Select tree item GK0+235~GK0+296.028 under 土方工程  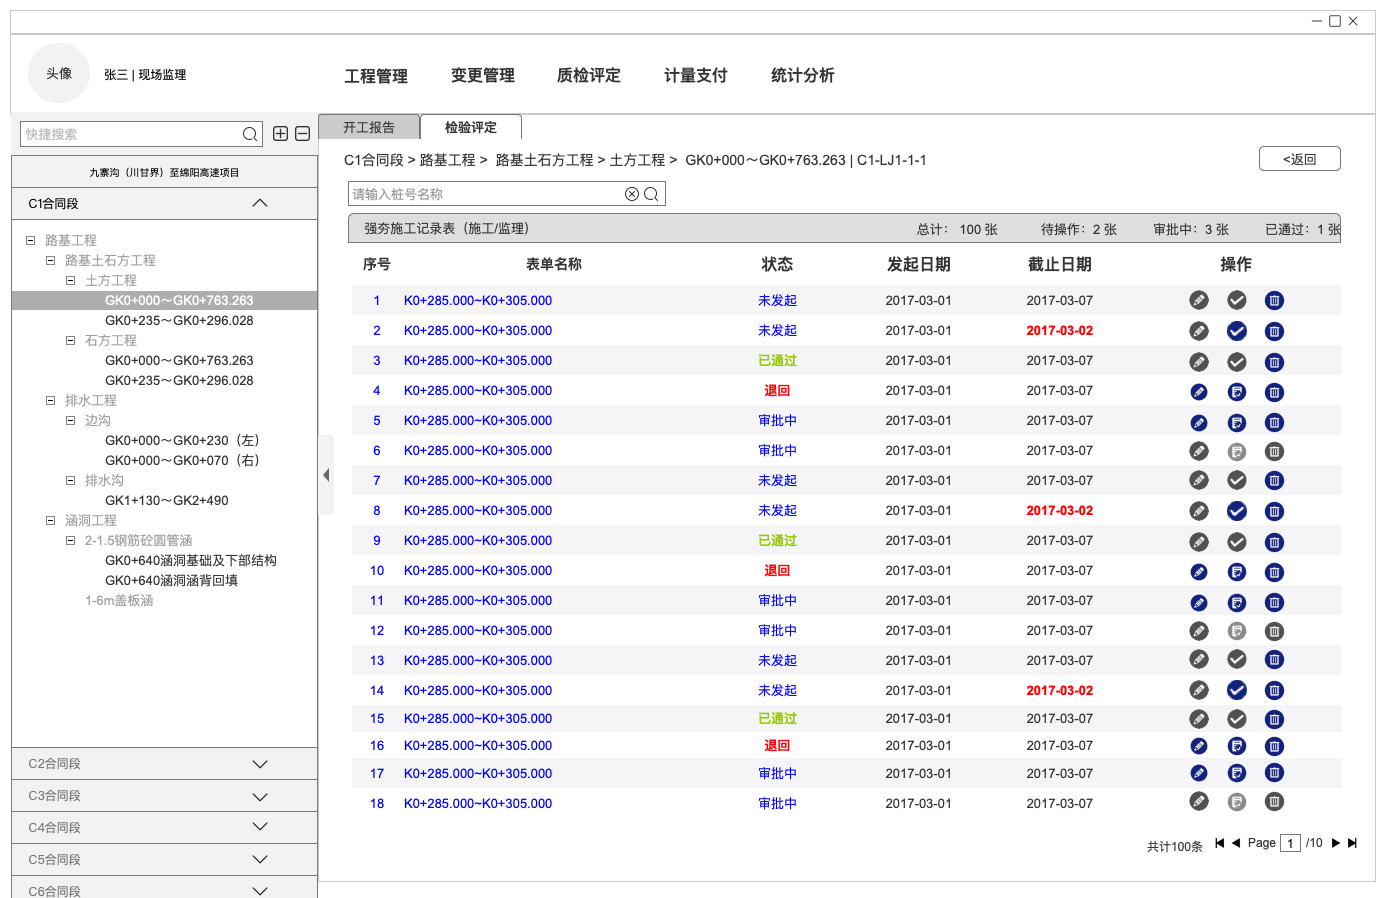179,320
